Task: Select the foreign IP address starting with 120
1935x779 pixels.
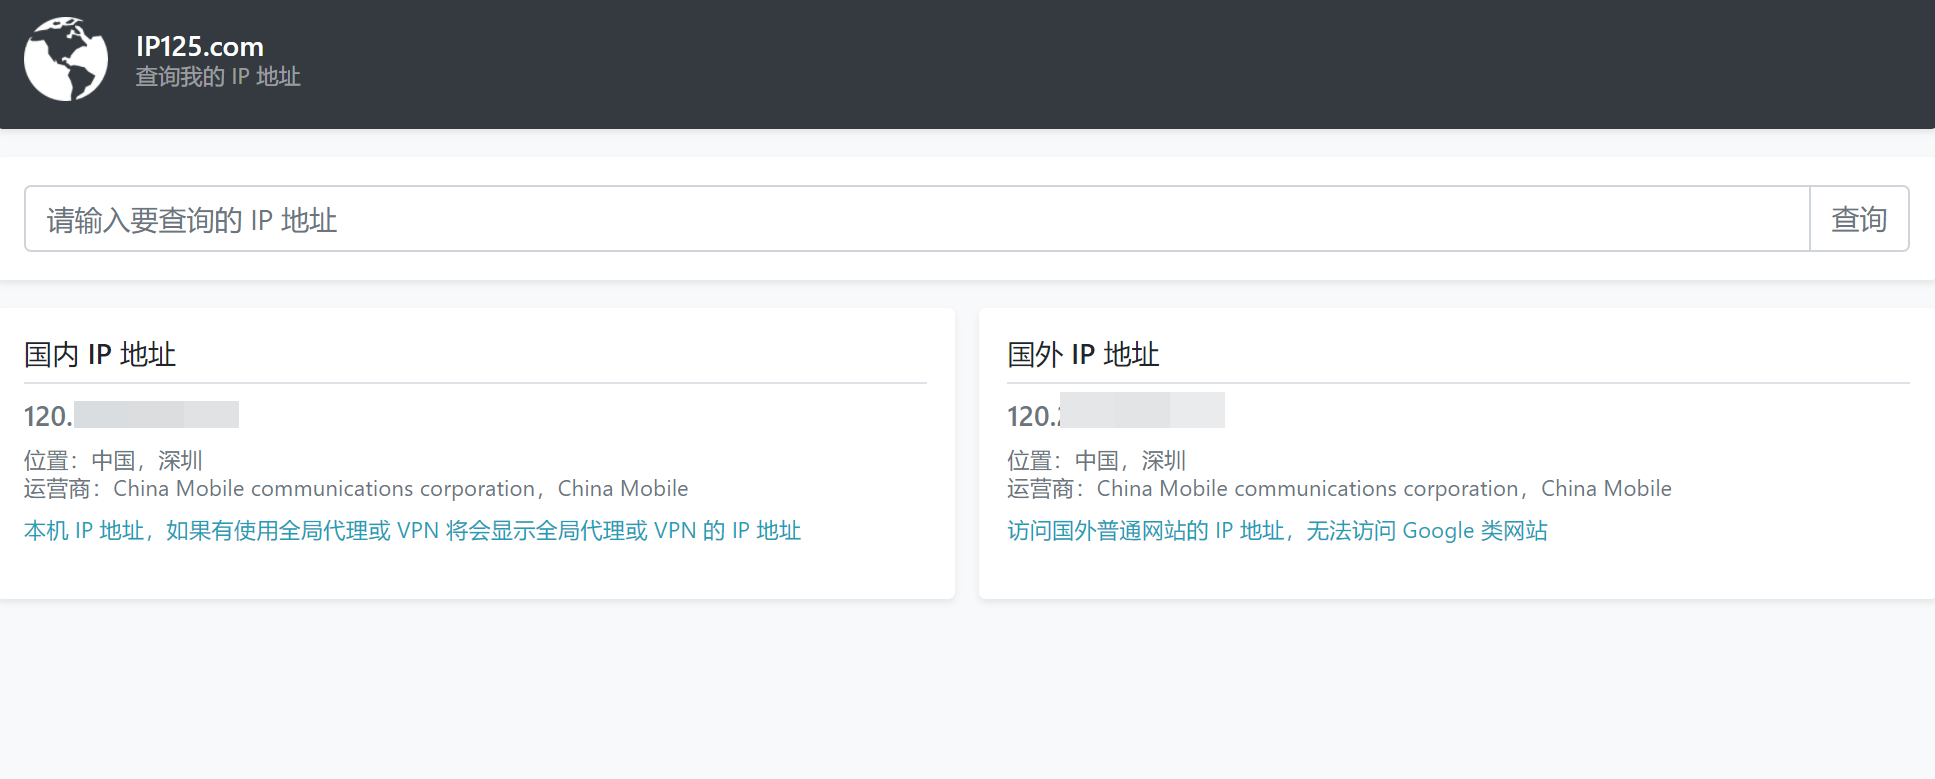Action: pyautogui.click(x=1115, y=415)
